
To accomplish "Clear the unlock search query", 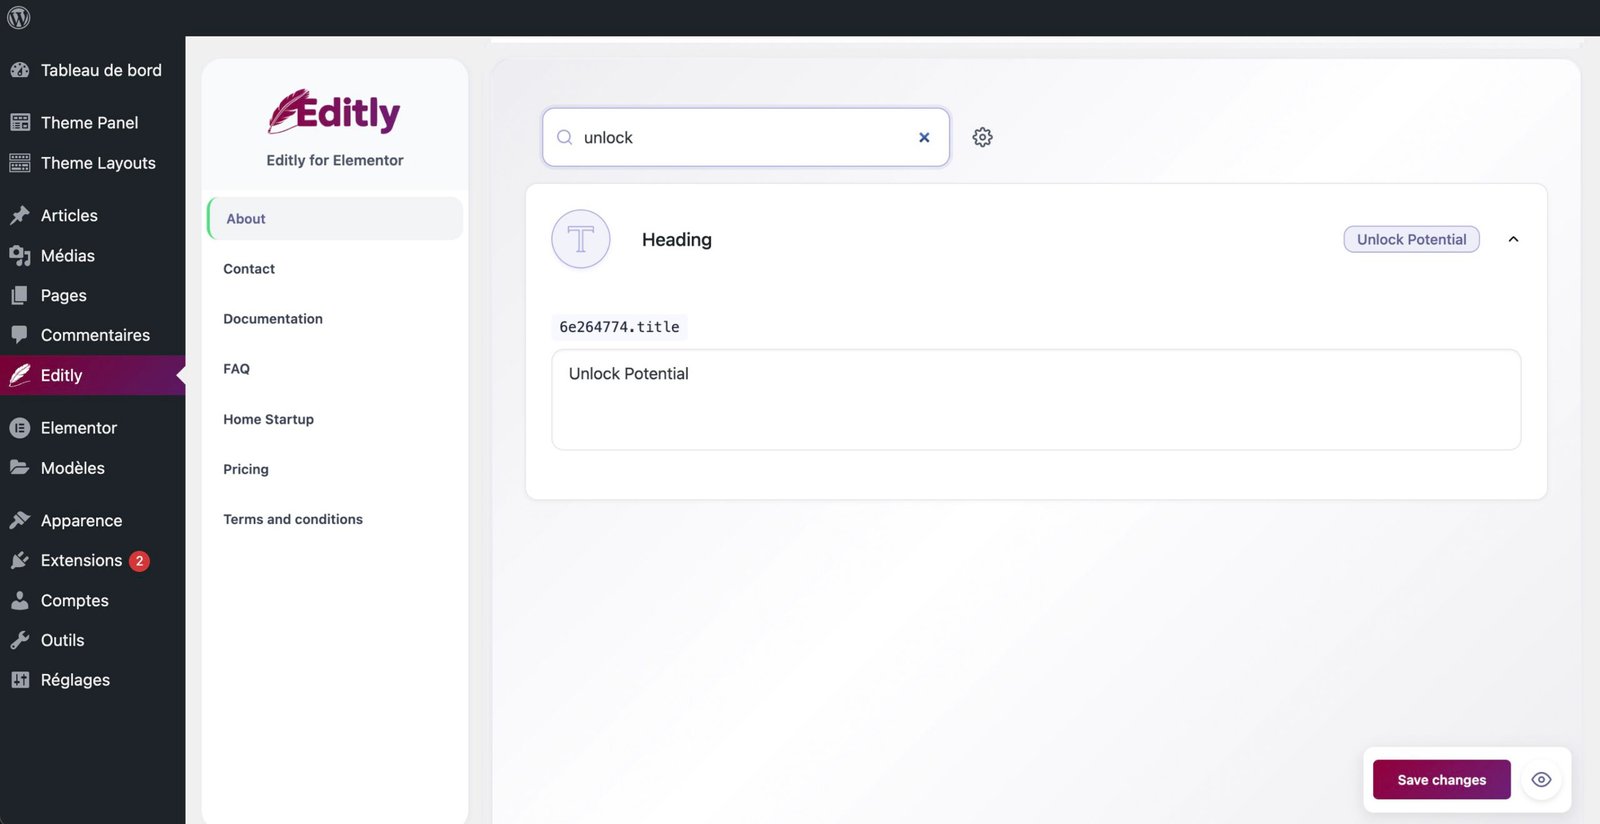I will (924, 137).
